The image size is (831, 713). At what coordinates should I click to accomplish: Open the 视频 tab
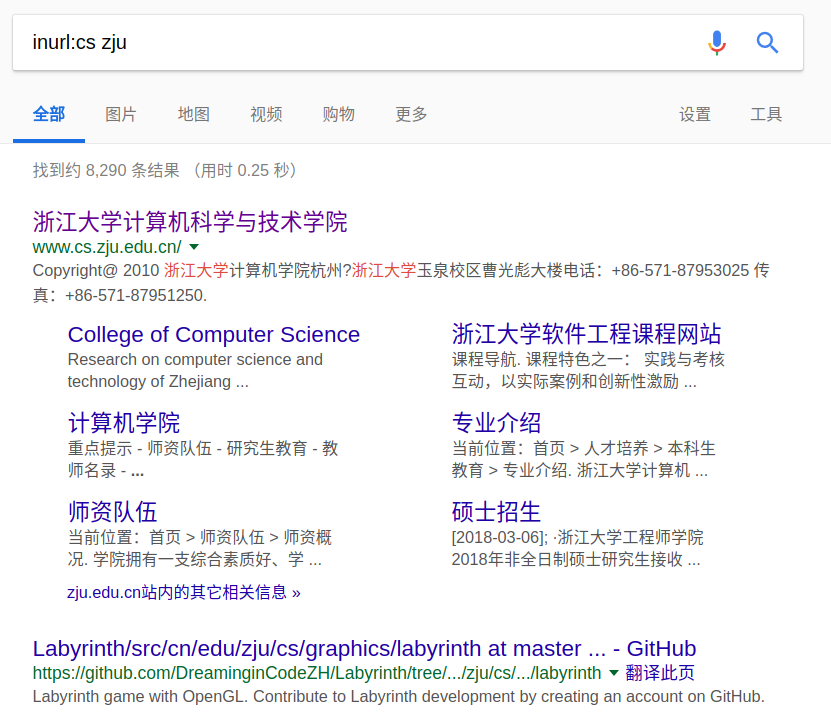[x=266, y=114]
